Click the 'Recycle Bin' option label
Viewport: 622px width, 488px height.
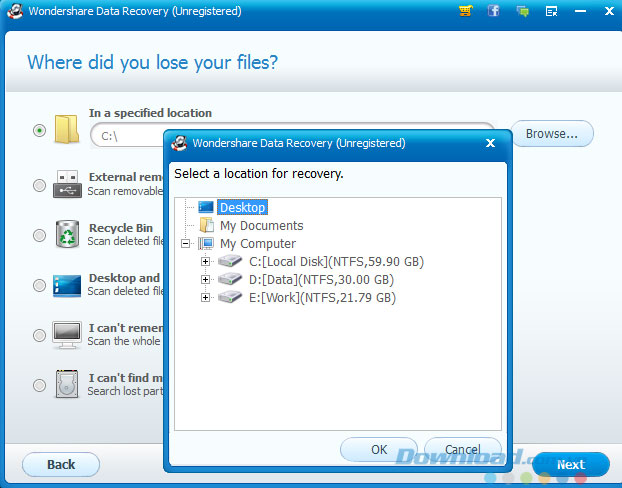click(x=121, y=228)
